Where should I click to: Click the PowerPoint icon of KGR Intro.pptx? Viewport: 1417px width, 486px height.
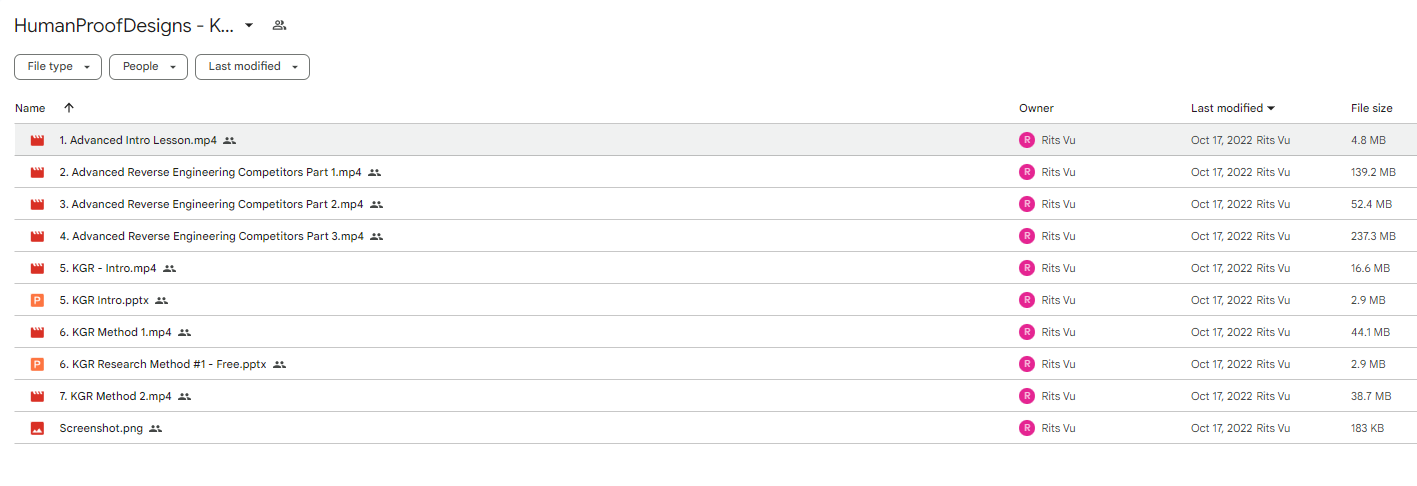pos(37,300)
